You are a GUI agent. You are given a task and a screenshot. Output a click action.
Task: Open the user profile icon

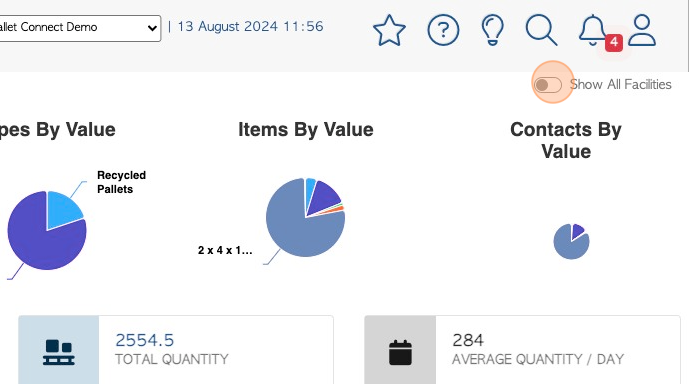point(642,30)
